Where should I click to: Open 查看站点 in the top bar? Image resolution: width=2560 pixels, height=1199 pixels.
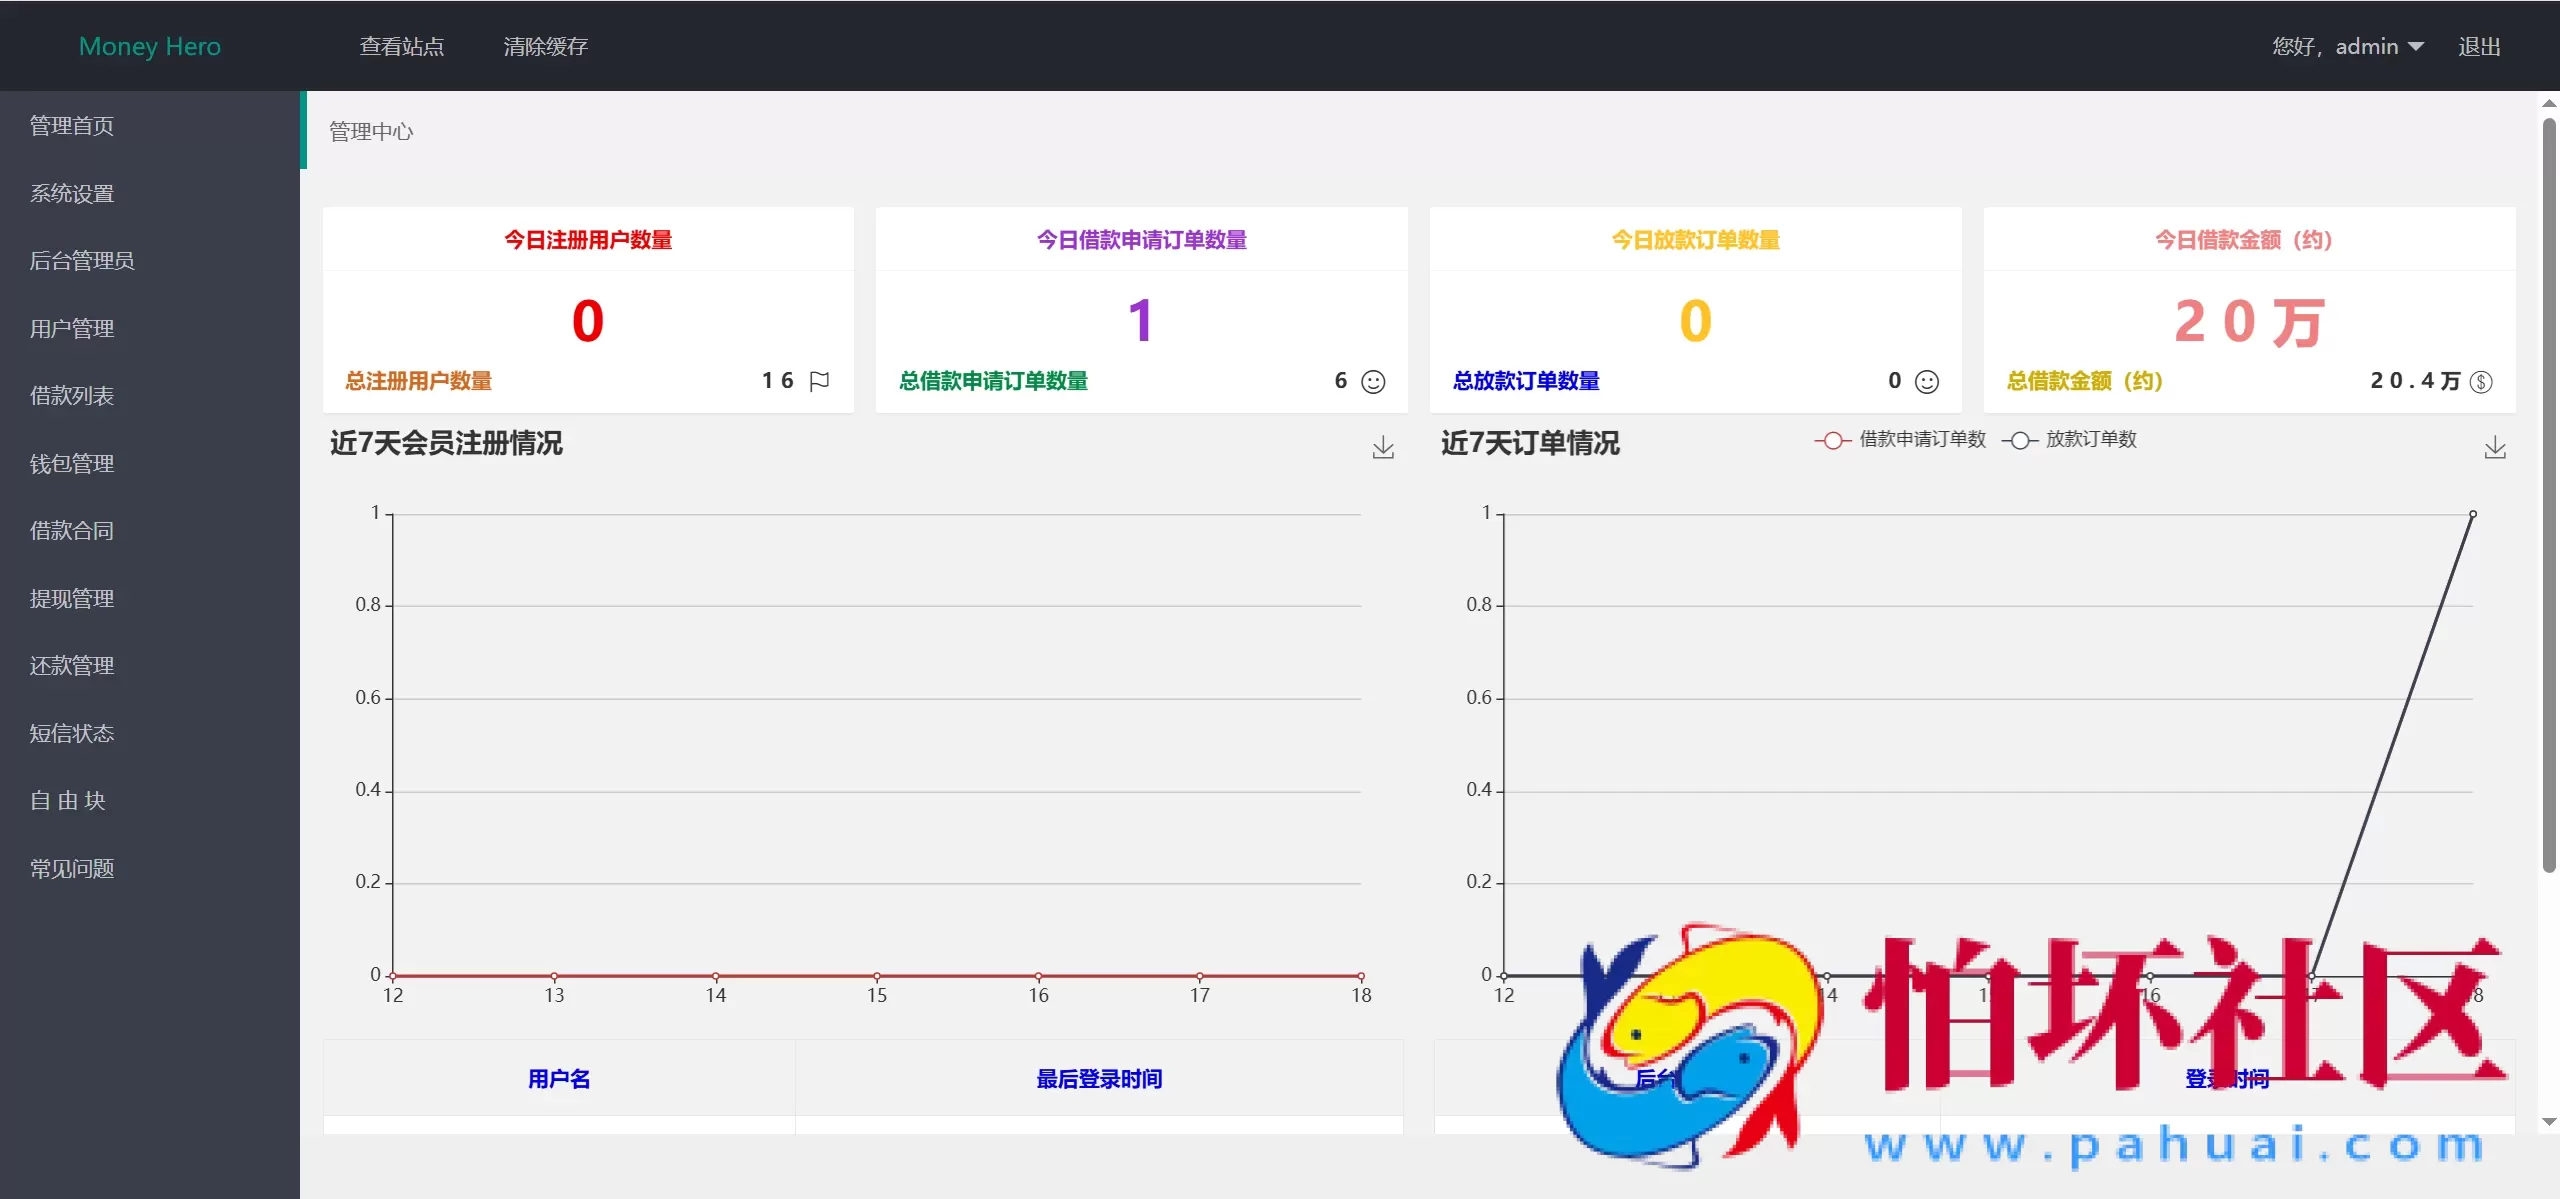point(402,46)
